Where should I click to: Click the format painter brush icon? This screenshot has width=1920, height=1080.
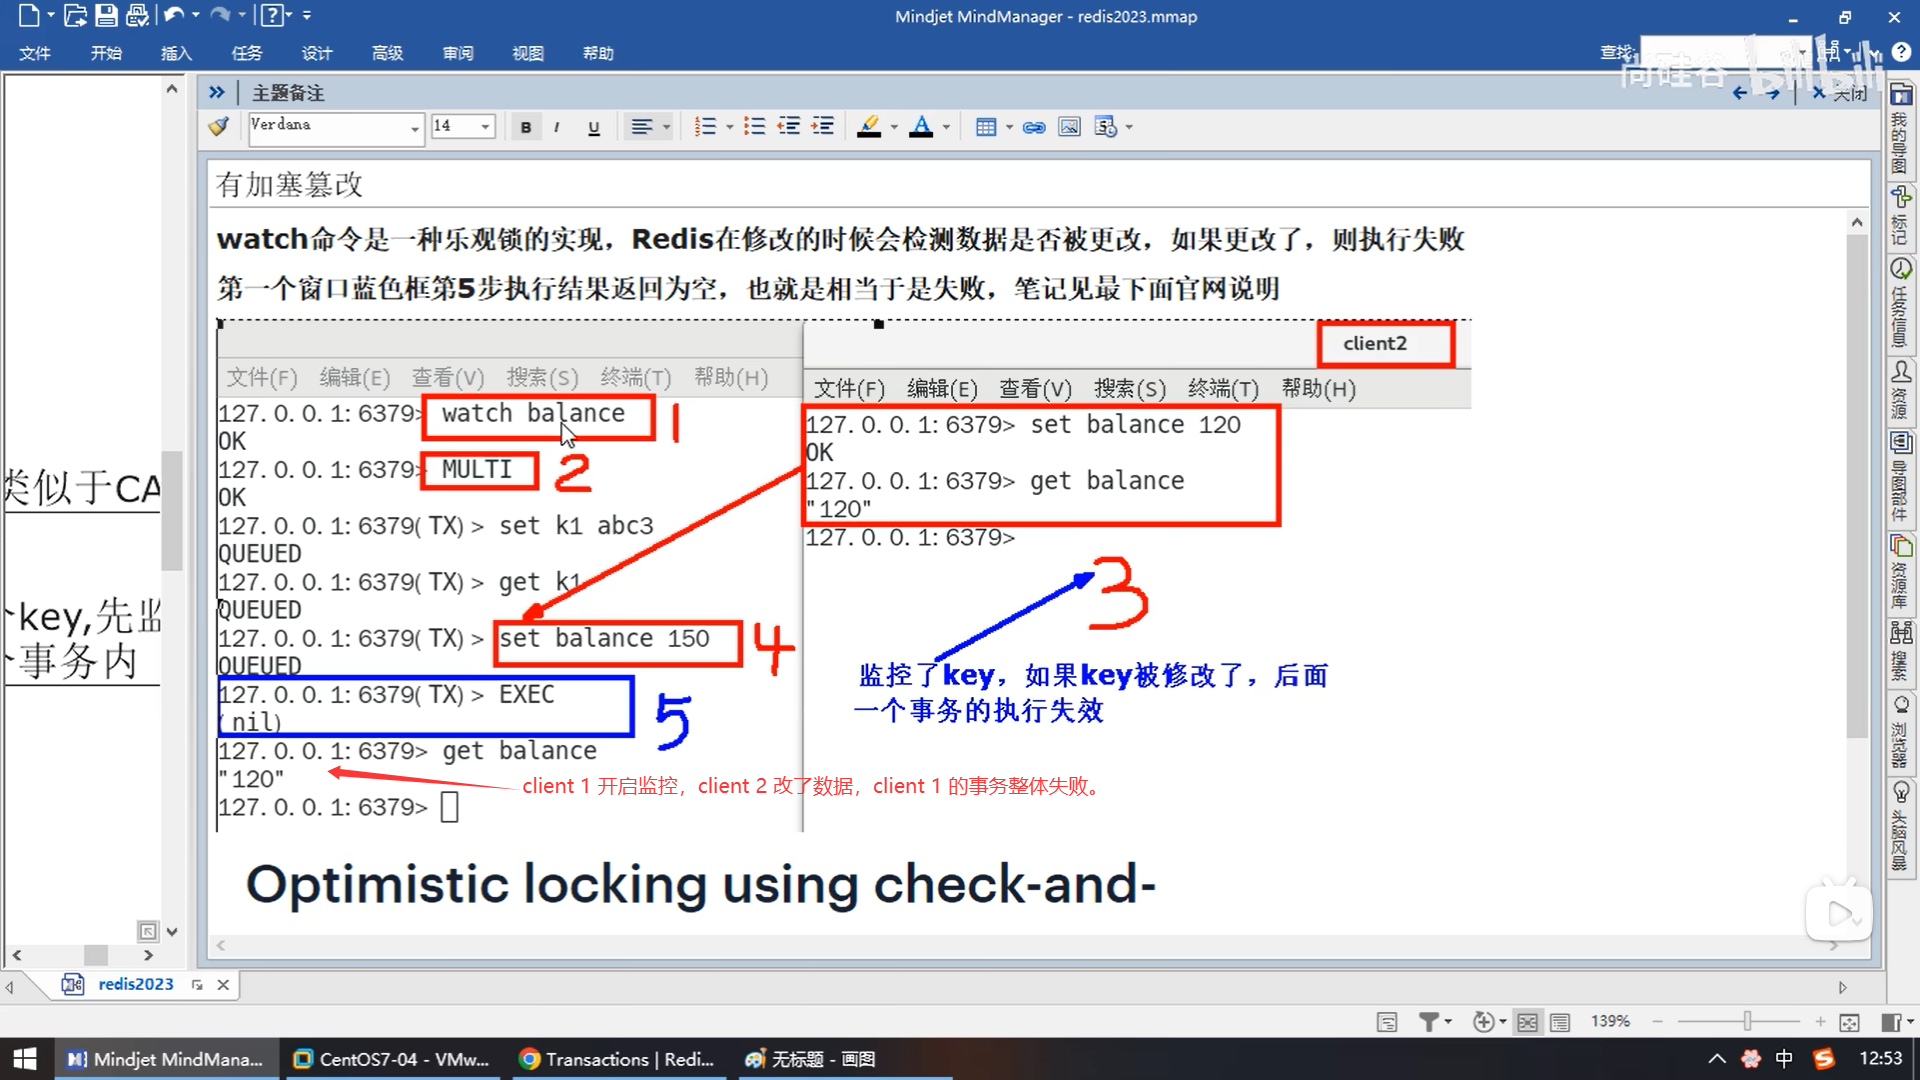point(219,126)
